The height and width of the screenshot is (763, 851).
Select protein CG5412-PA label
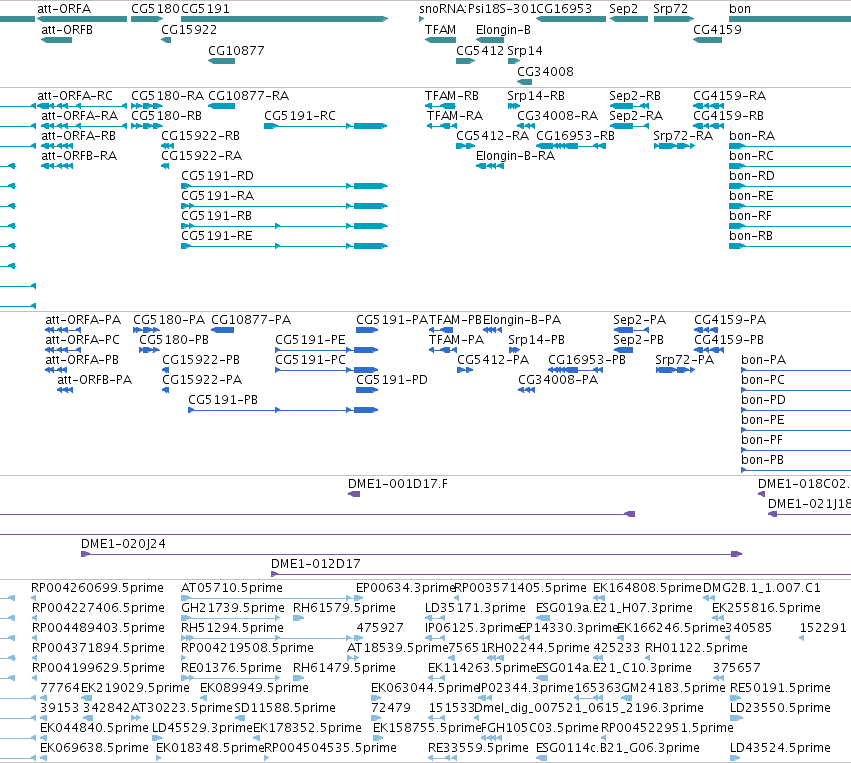pyautogui.click(x=492, y=360)
